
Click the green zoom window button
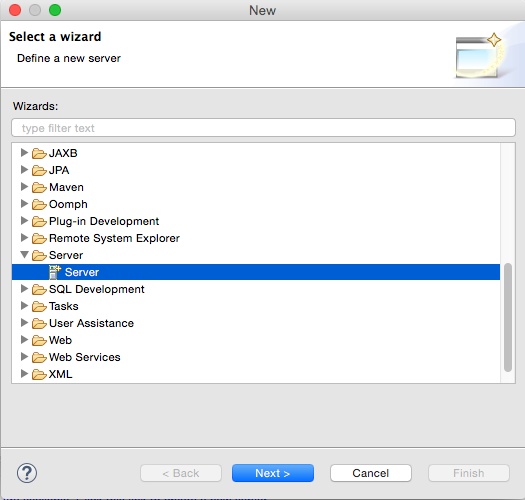(x=55, y=10)
